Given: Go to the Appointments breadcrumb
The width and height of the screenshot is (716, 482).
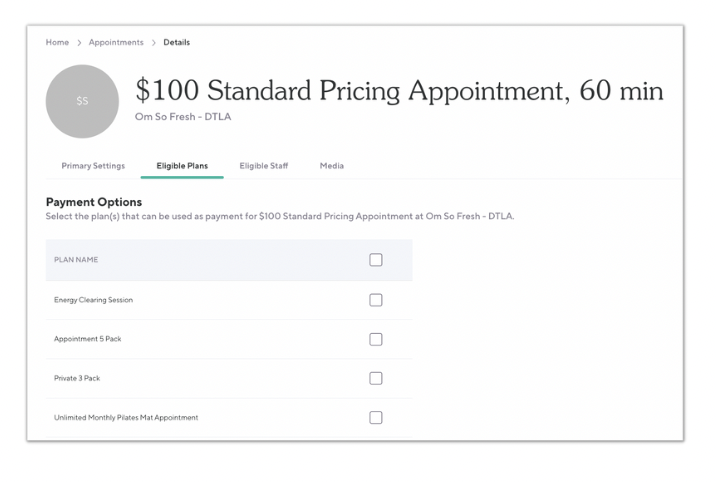Looking at the screenshot, I should click(x=114, y=43).
